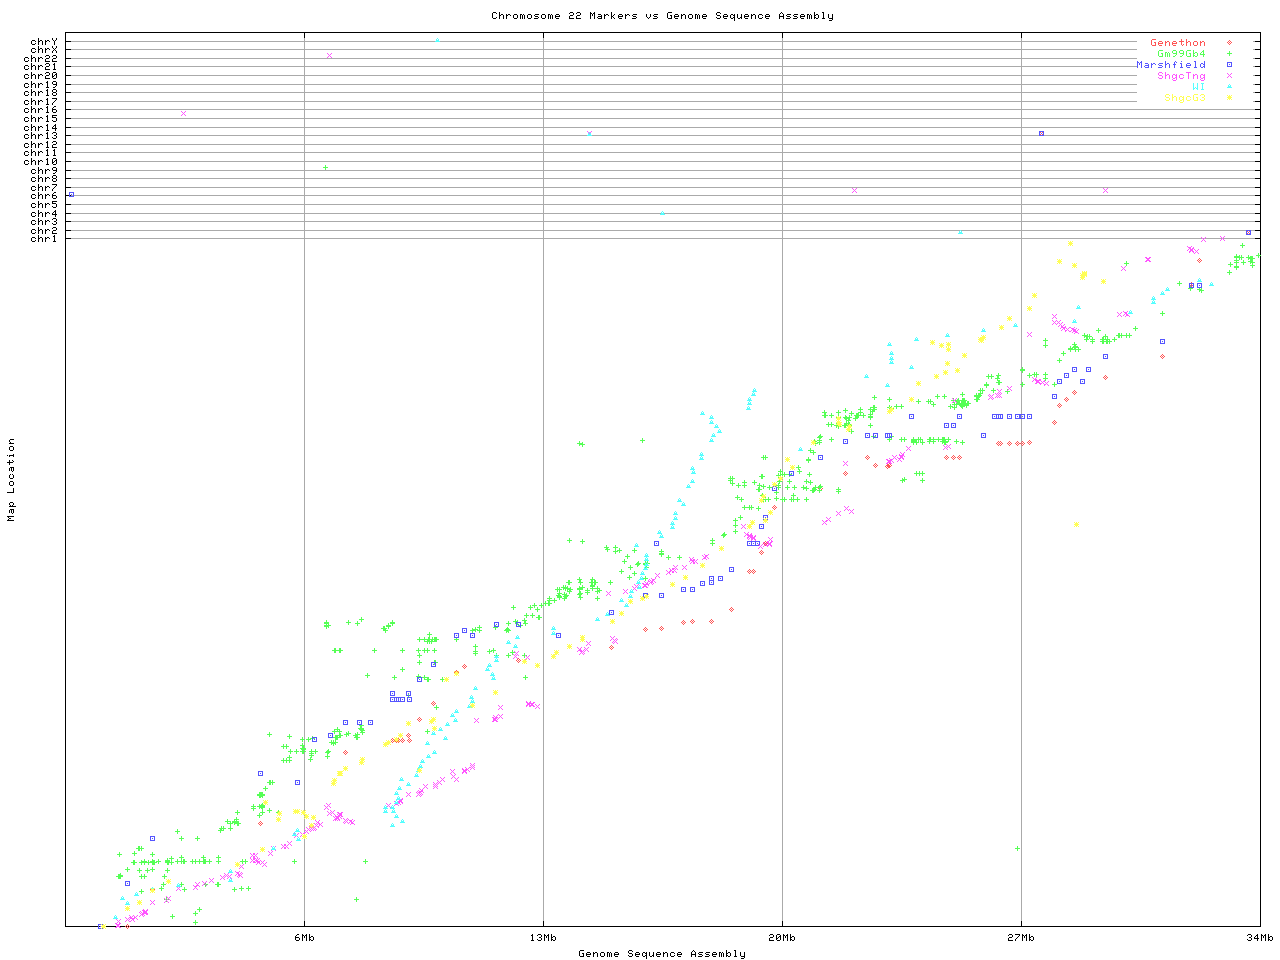Click the cyan WI triangle legend marker

(1229, 87)
